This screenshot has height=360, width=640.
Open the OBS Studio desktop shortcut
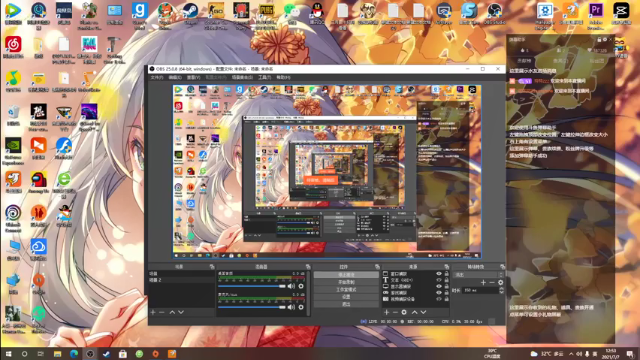click(494, 14)
